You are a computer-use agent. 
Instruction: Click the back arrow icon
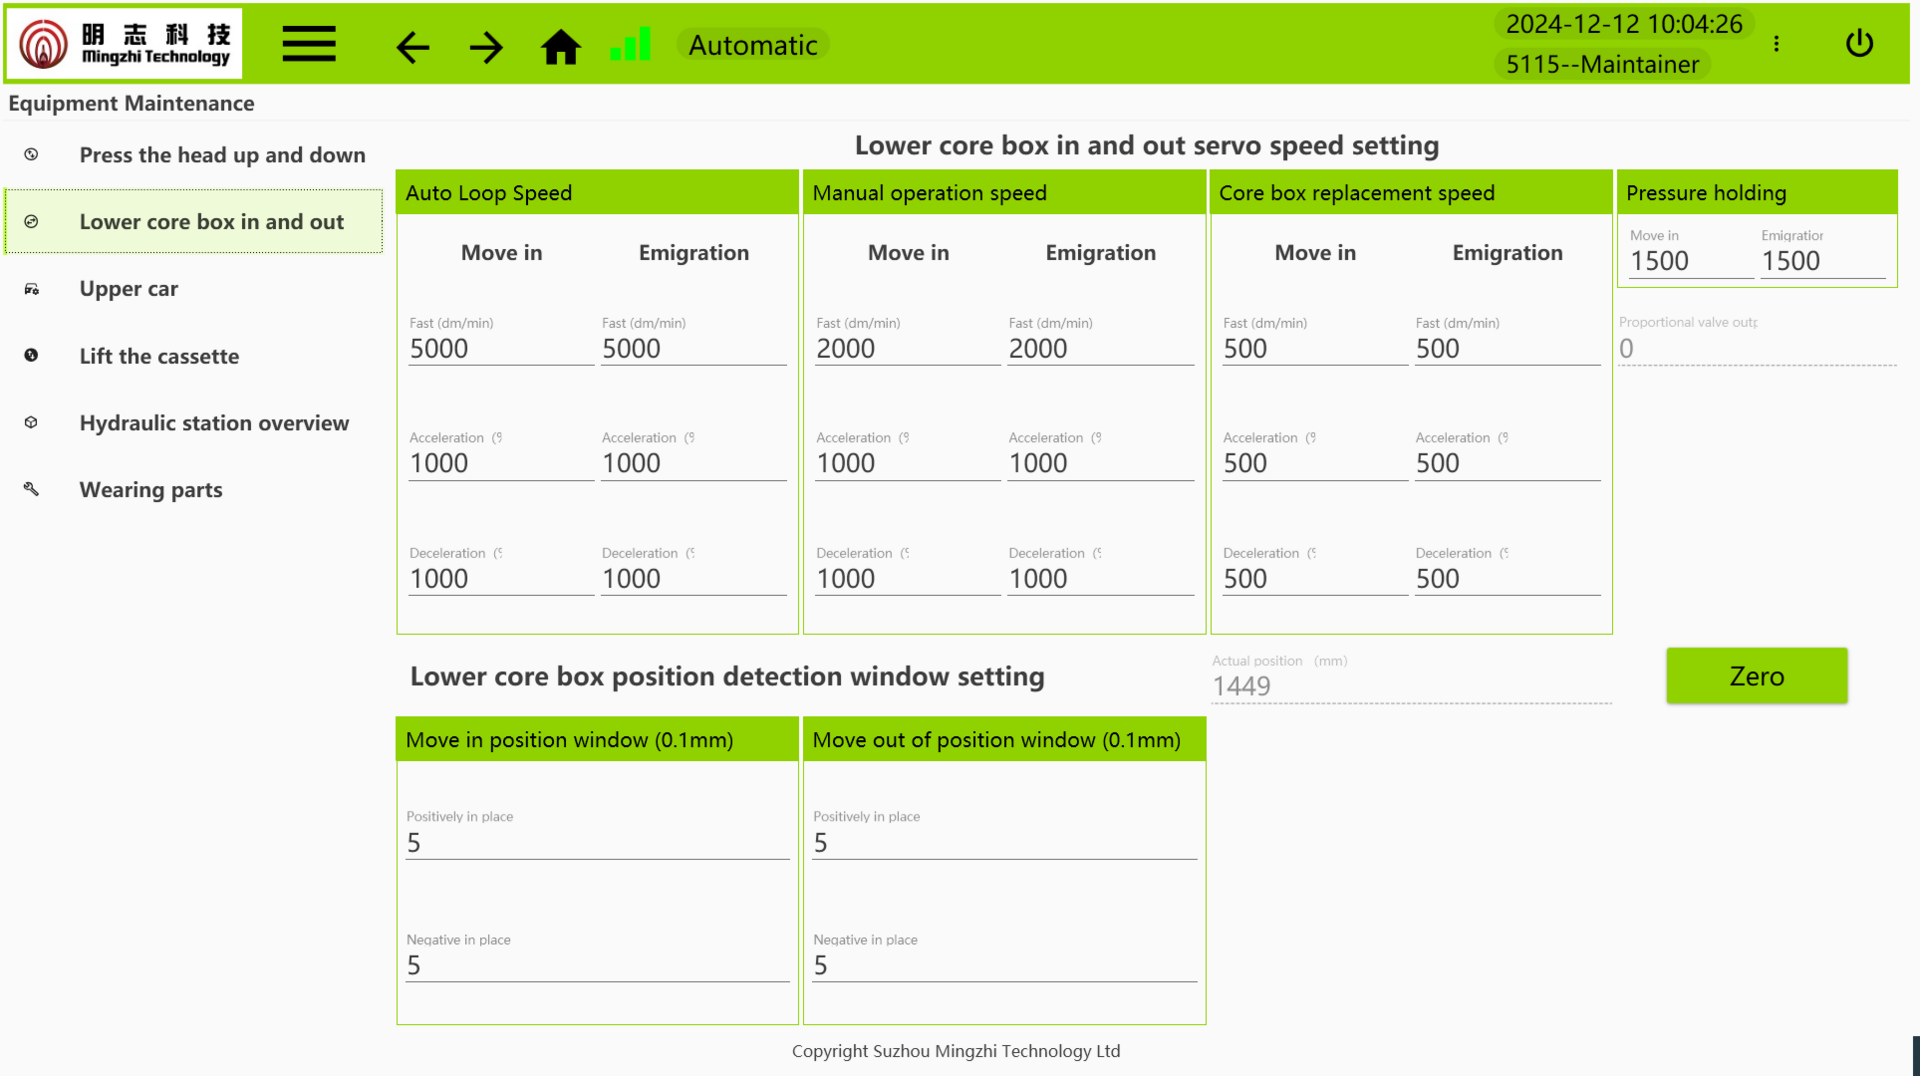click(412, 47)
